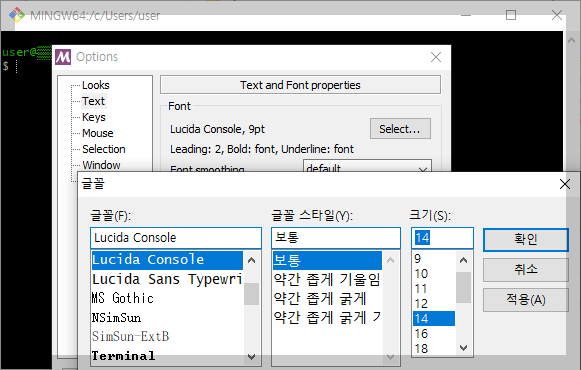Click the Leading: 2, Bold: font text line

(262, 149)
